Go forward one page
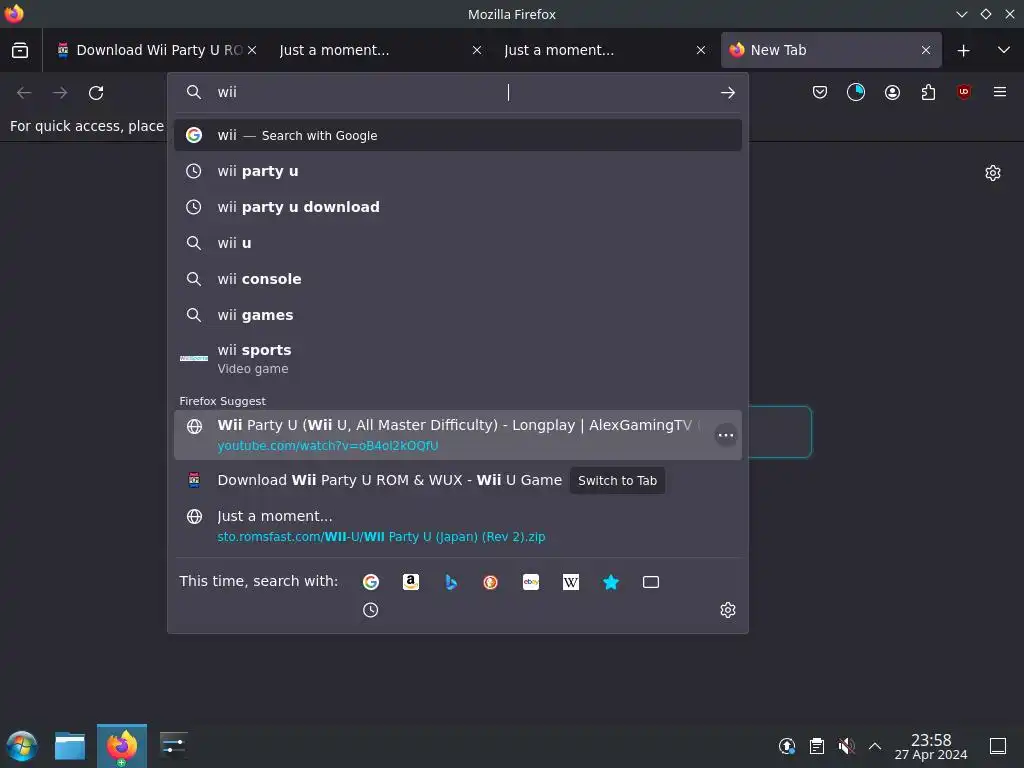The height and width of the screenshot is (768, 1024). coord(60,93)
